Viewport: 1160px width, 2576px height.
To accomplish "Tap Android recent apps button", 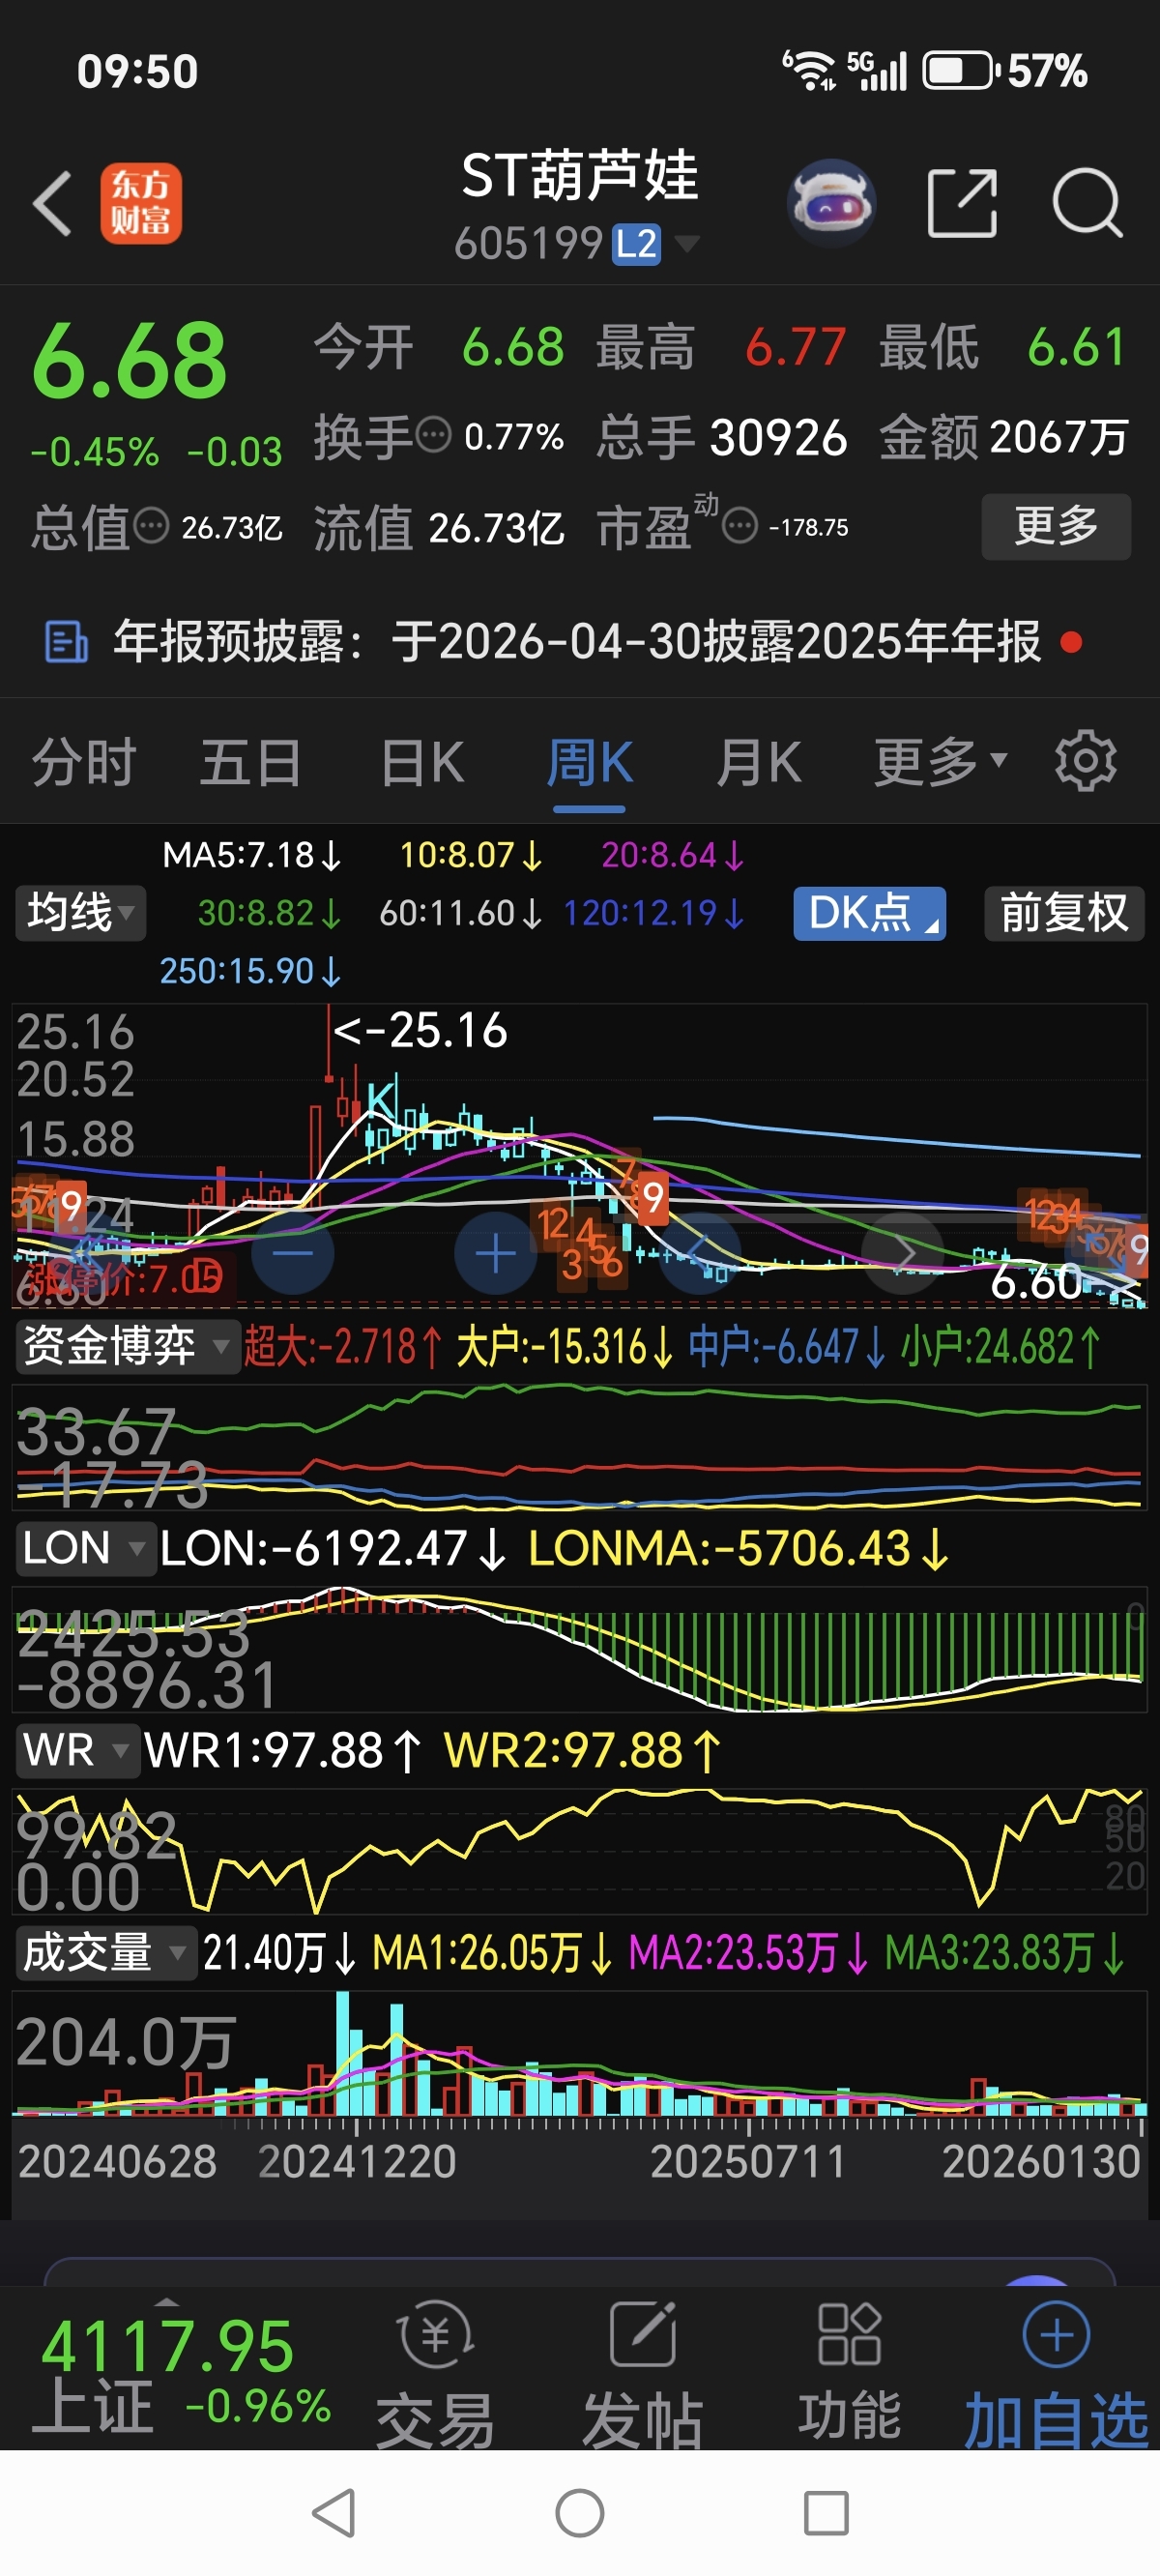I will (826, 2513).
